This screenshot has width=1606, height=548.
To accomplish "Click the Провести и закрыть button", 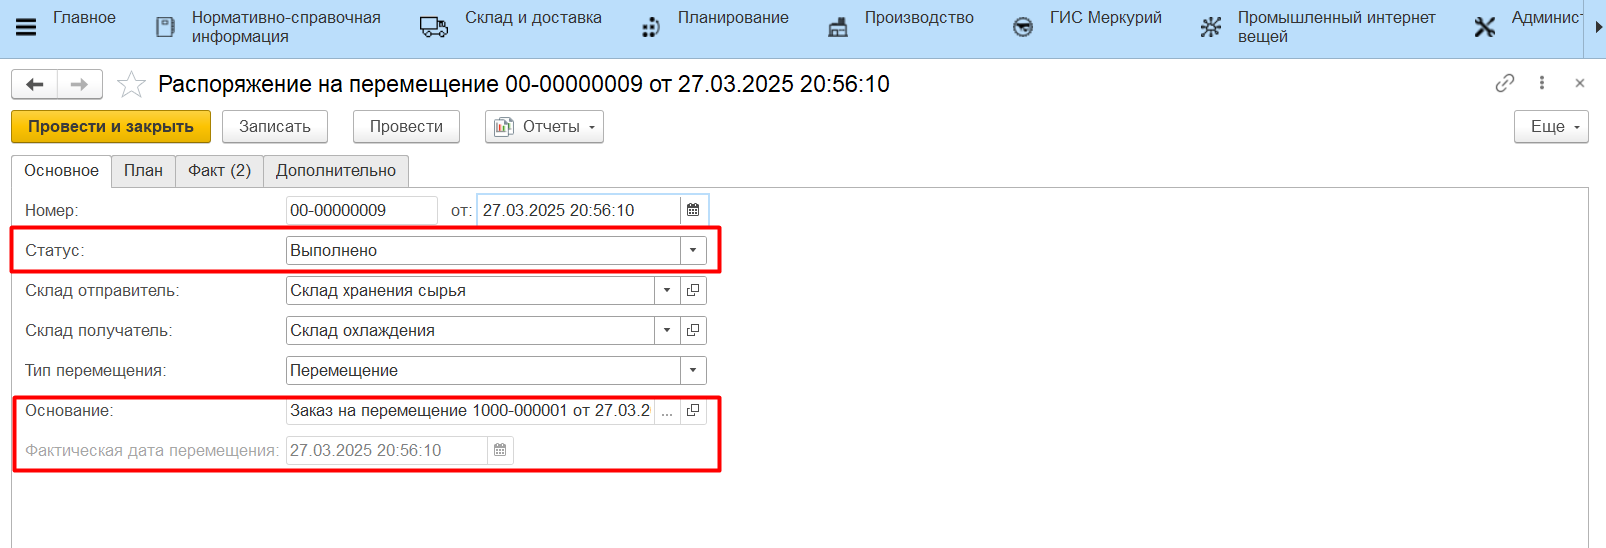I will (111, 127).
